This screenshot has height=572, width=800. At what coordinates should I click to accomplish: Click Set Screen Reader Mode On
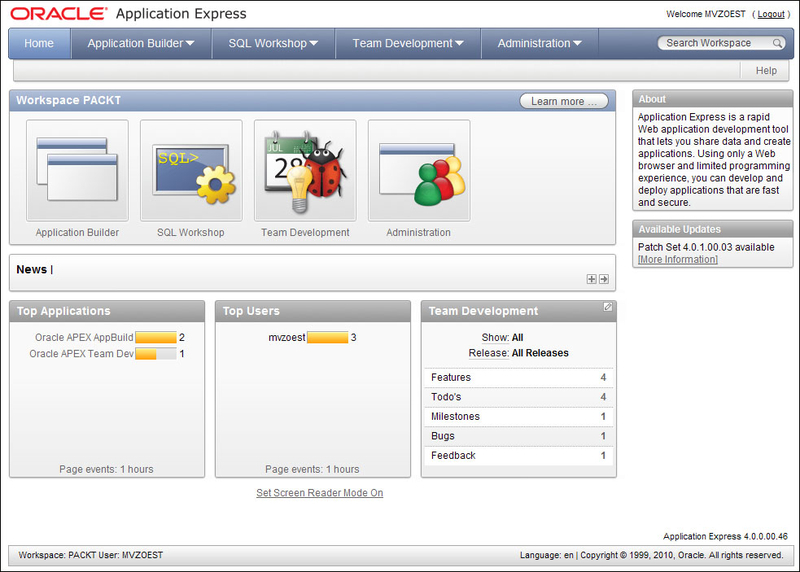[x=320, y=493]
